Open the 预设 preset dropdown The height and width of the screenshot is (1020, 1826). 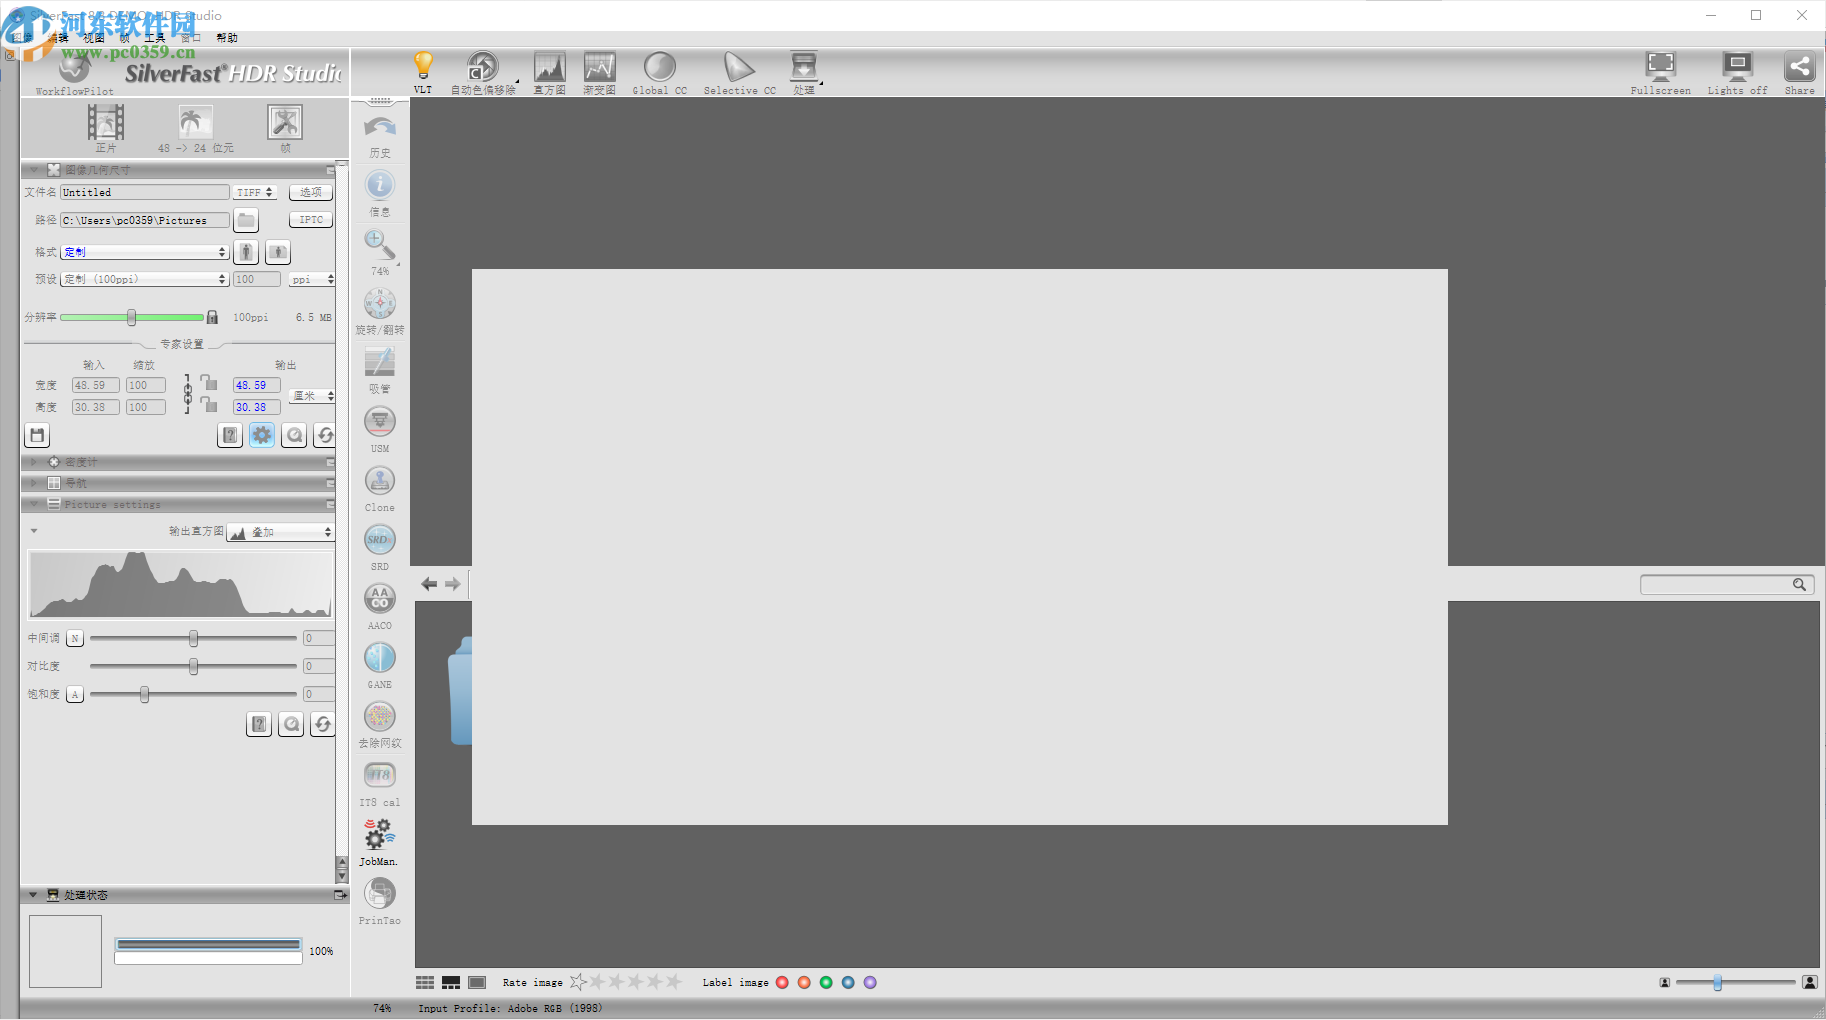[145, 279]
